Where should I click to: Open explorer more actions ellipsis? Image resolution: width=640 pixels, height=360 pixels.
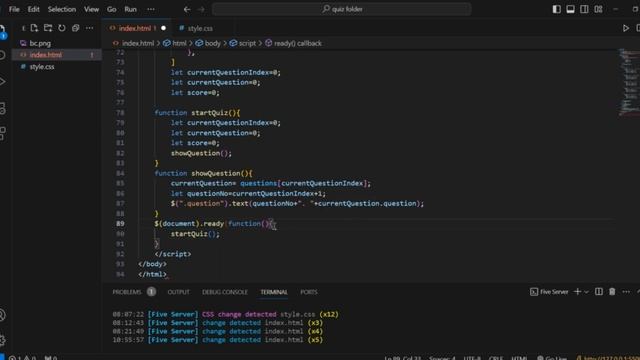[89, 28]
